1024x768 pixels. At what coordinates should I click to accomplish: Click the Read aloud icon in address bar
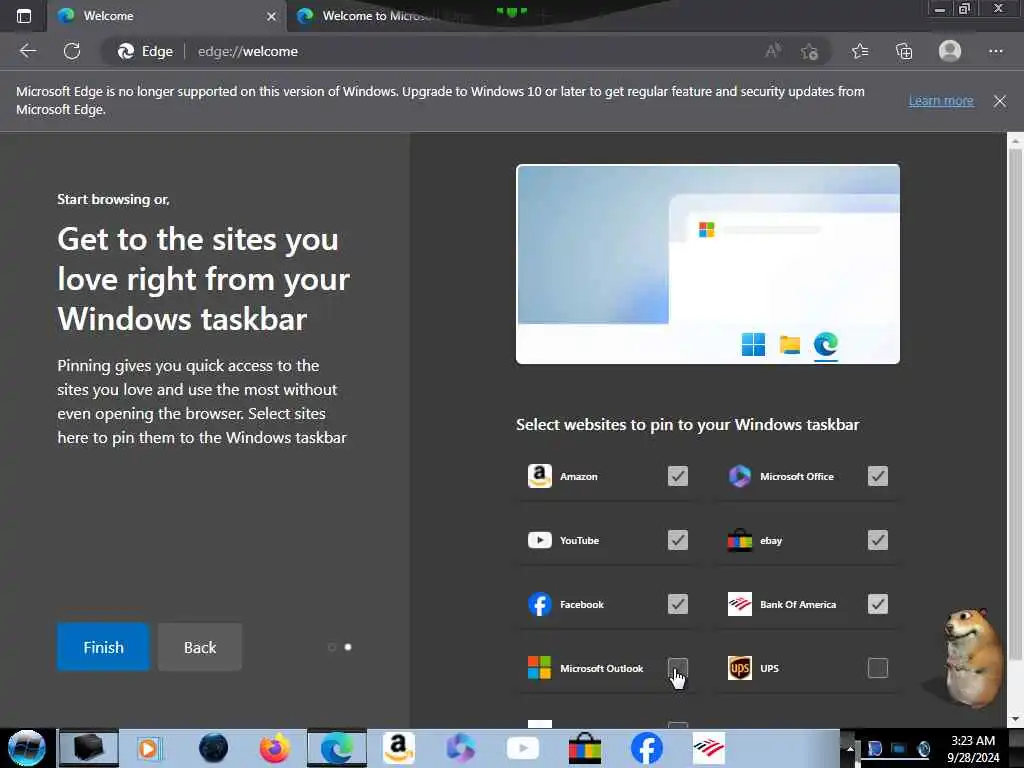click(x=773, y=51)
